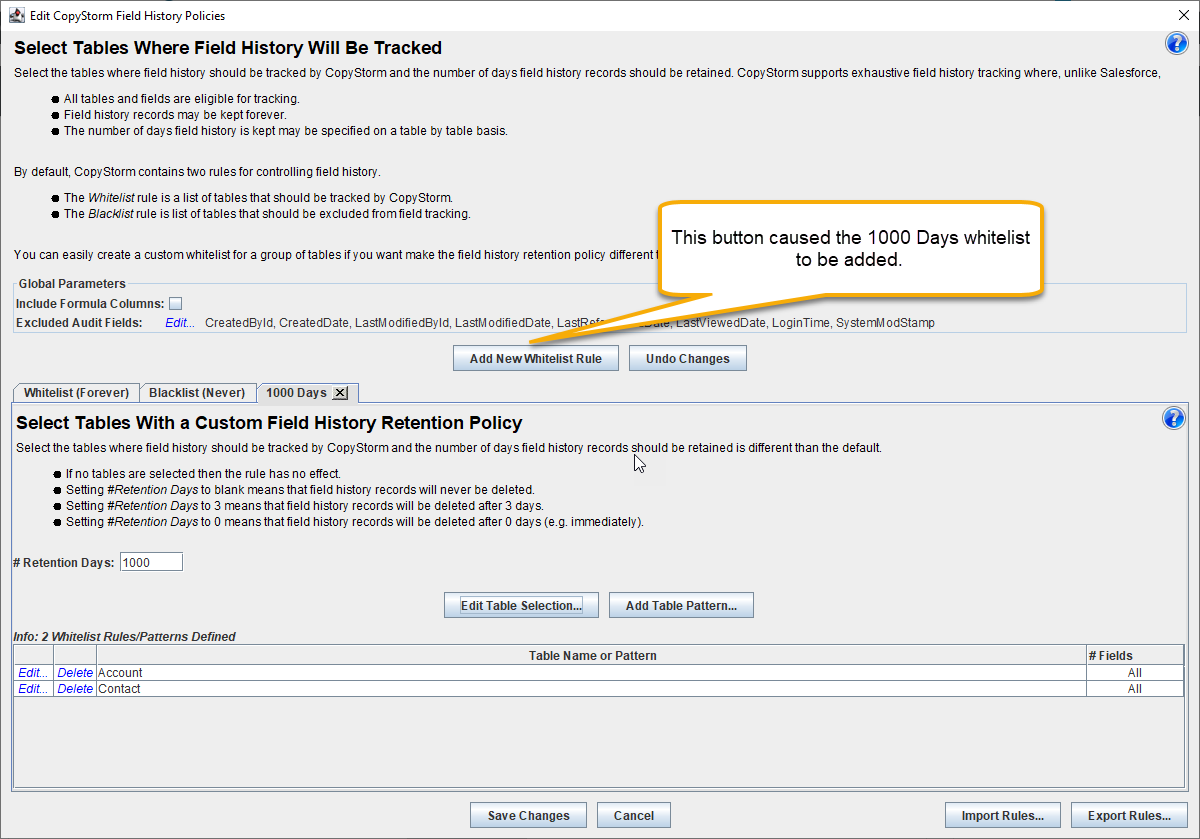Viewport: 1200px width, 839px height.
Task: Edit the Contact table rule
Action: (x=33, y=689)
